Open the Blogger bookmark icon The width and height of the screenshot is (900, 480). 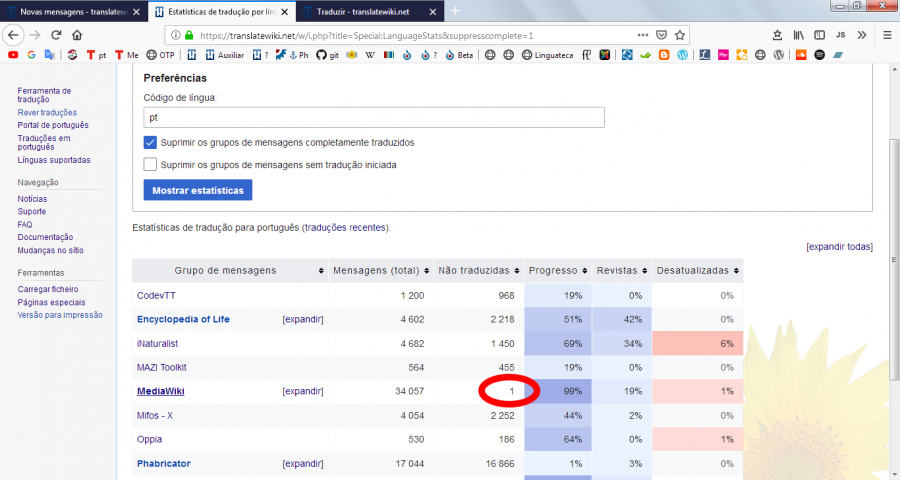click(664, 55)
